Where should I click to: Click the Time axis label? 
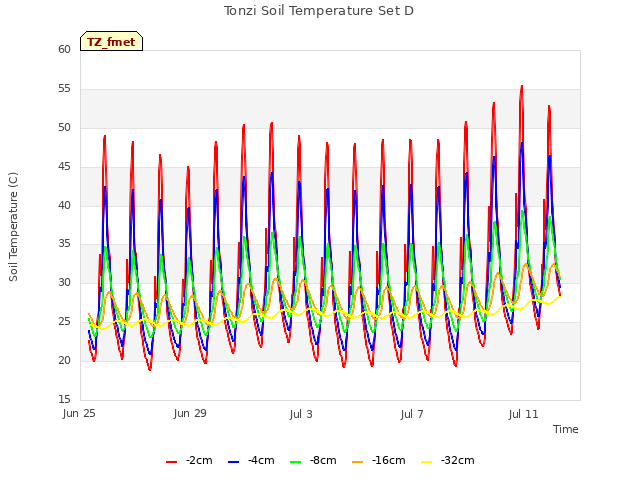[x=566, y=429]
